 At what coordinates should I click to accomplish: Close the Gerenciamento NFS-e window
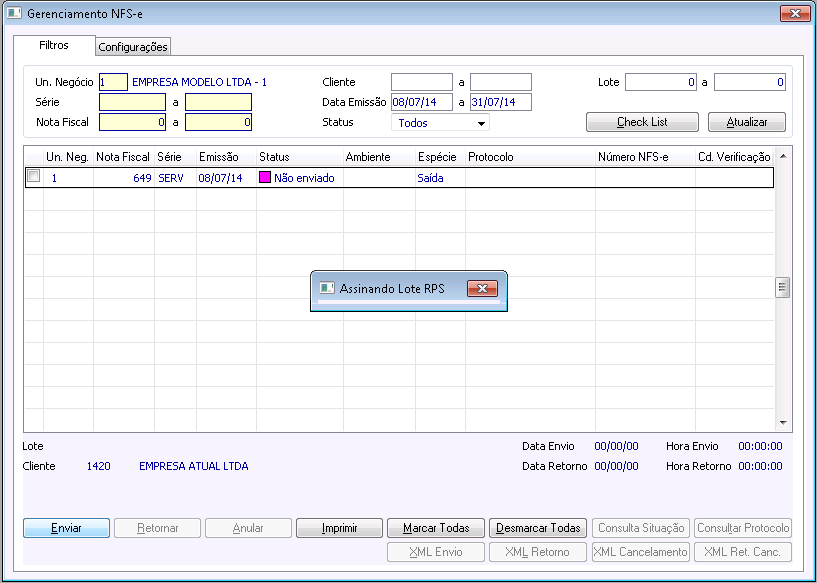click(795, 14)
